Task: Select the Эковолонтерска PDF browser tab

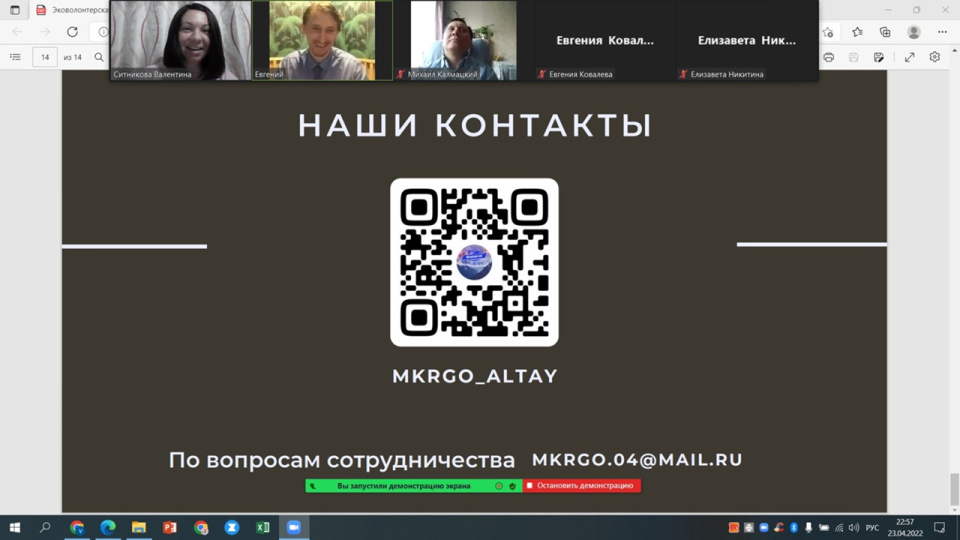Action: 72,10
